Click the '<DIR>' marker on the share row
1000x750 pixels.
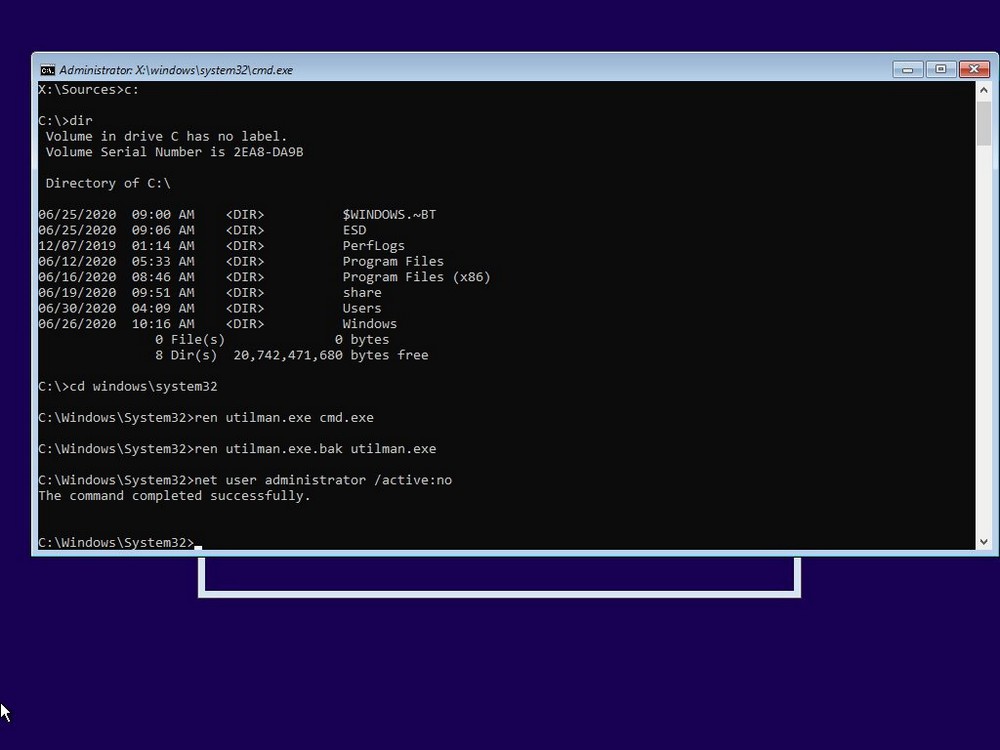pyautogui.click(x=245, y=293)
